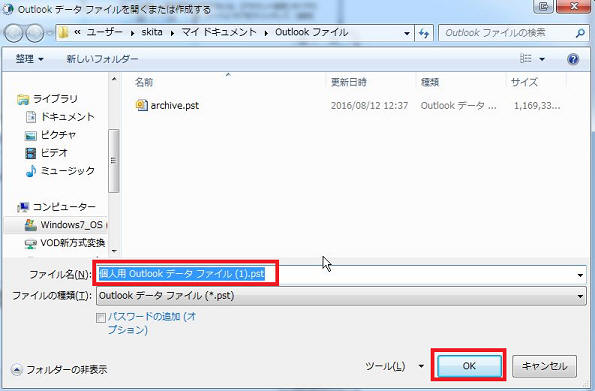Image resolution: width=595 pixels, height=391 pixels.
Task: Click the view mode icon in toolbar
Action: tap(526, 59)
